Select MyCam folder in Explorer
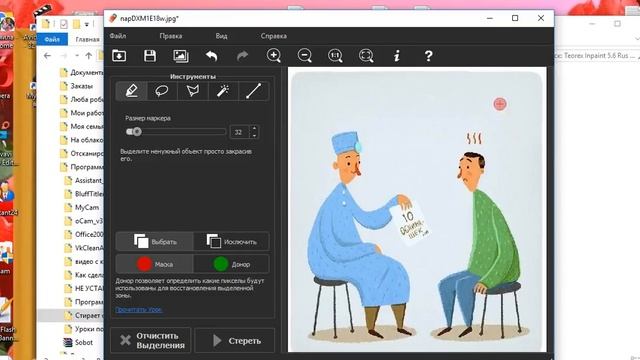Viewport: 640px width, 360px height. [x=82, y=207]
